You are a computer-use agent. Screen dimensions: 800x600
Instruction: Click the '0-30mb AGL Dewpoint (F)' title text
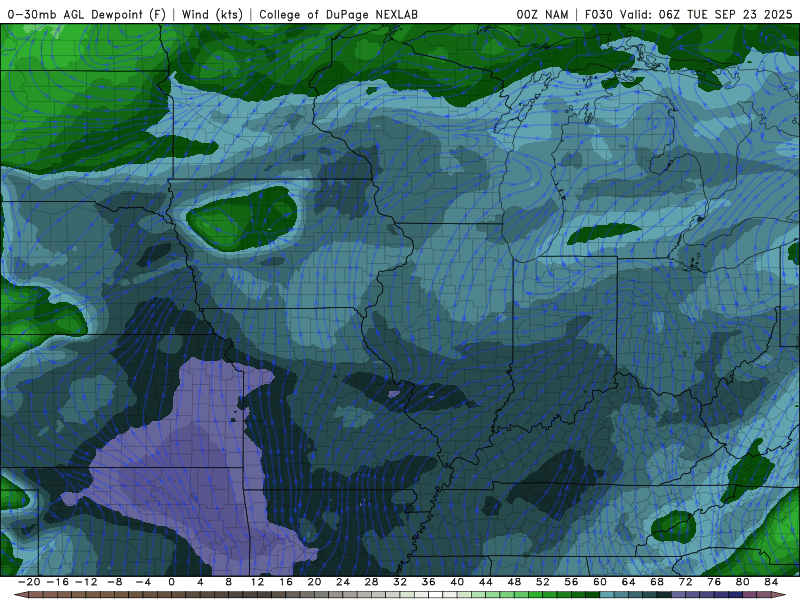click(x=87, y=14)
